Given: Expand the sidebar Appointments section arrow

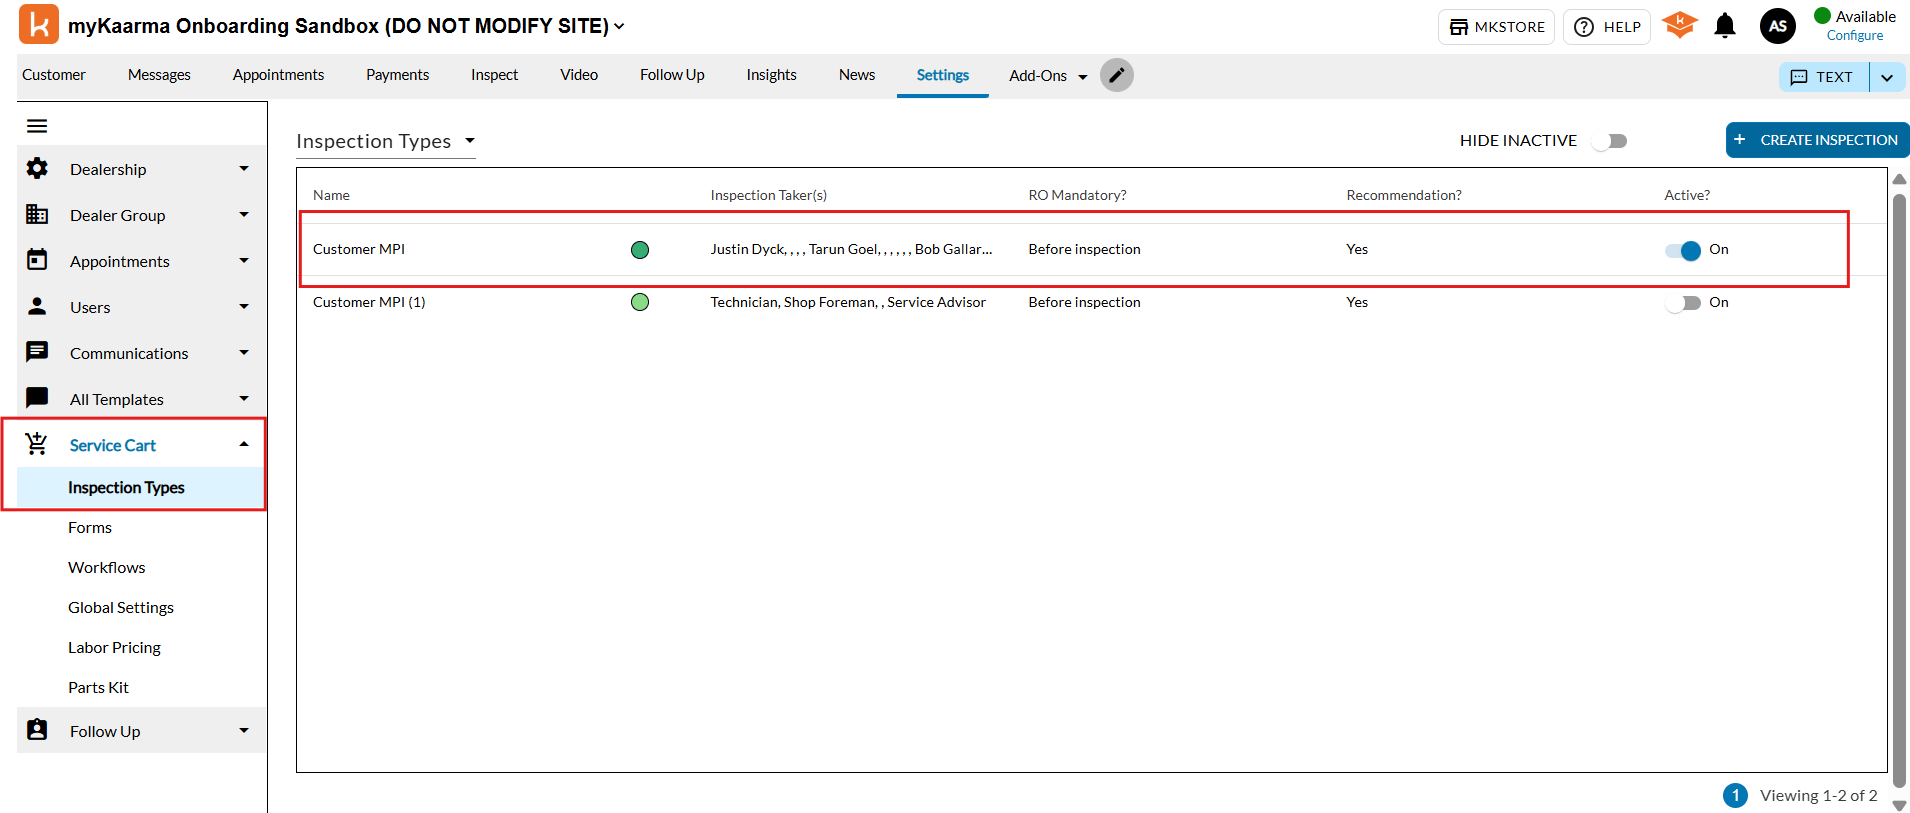Looking at the screenshot, I should (x=244, y=261).
